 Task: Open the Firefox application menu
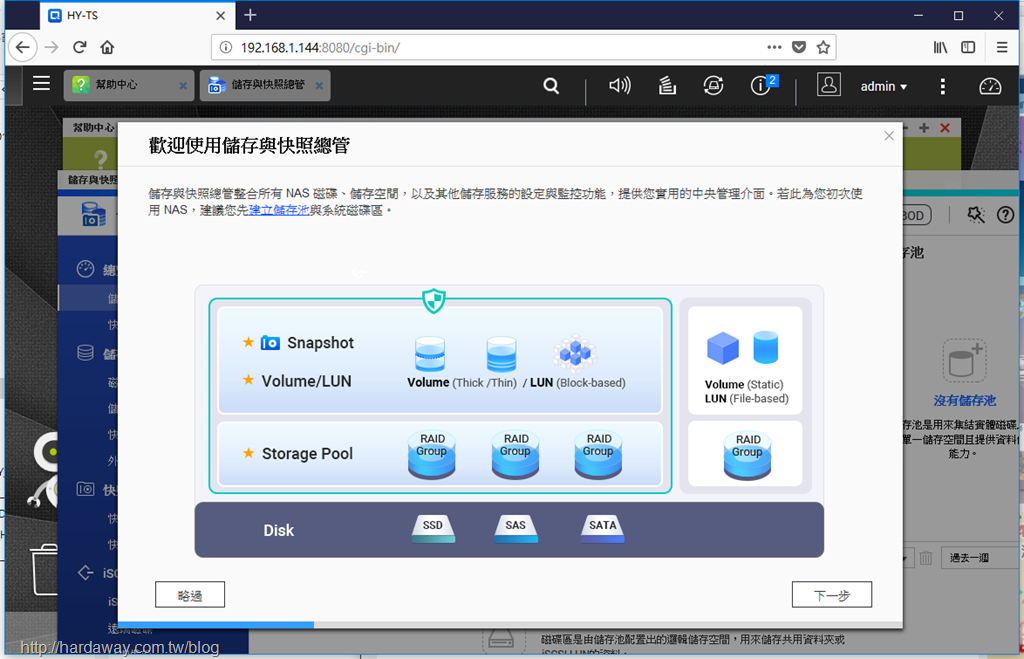click(1002, 47)
